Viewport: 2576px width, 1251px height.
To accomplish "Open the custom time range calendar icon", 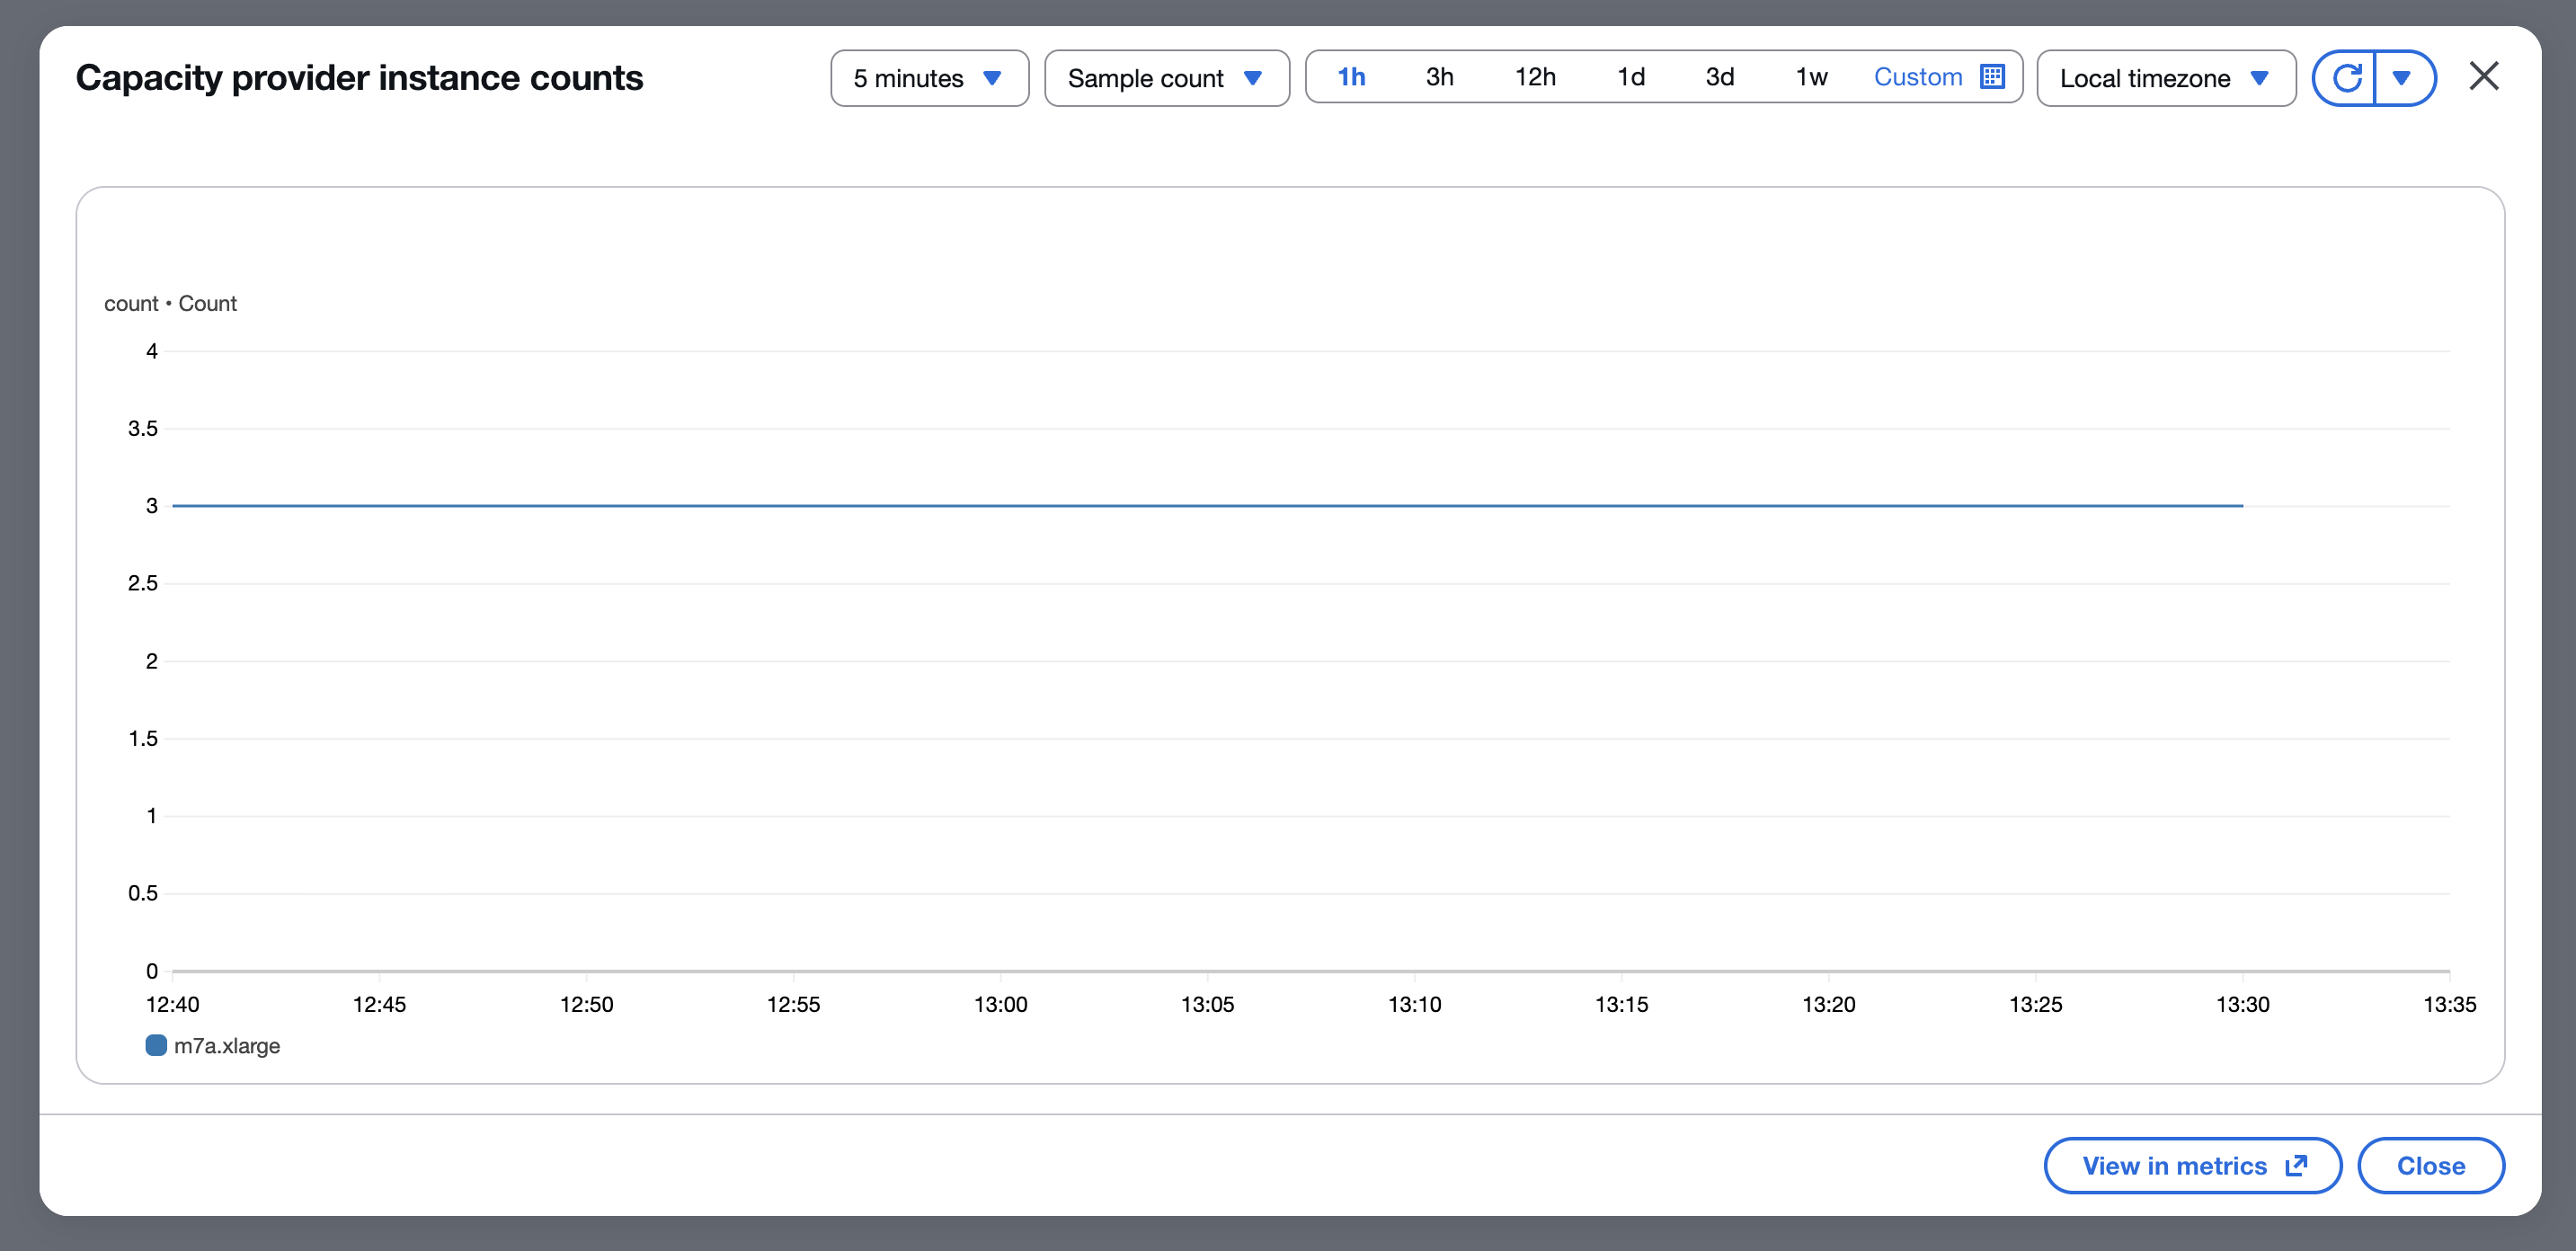I will coord(1992,77).
